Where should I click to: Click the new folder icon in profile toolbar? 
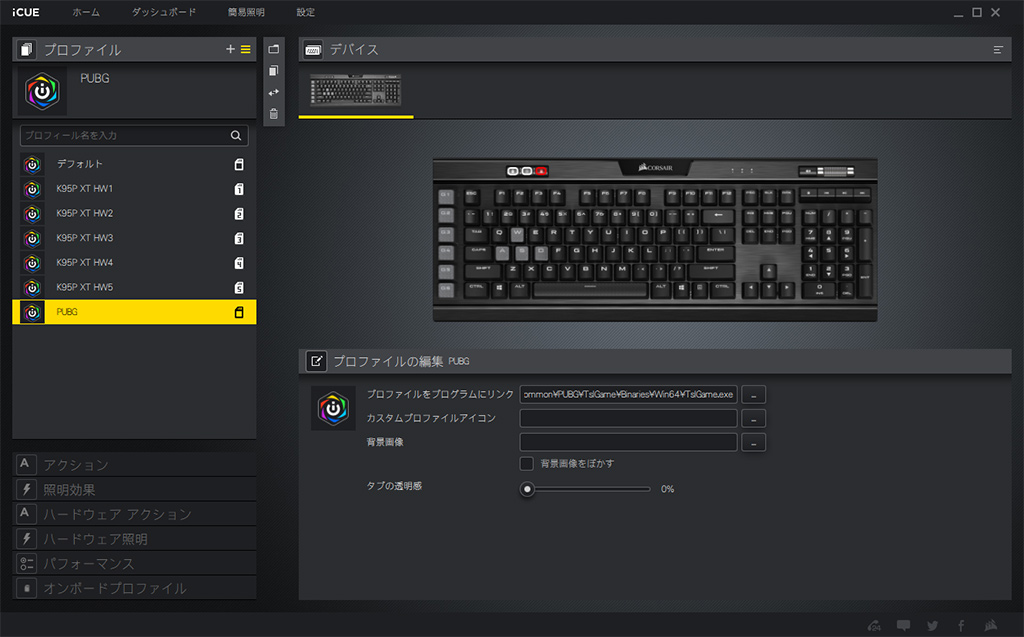pos(274,49)
